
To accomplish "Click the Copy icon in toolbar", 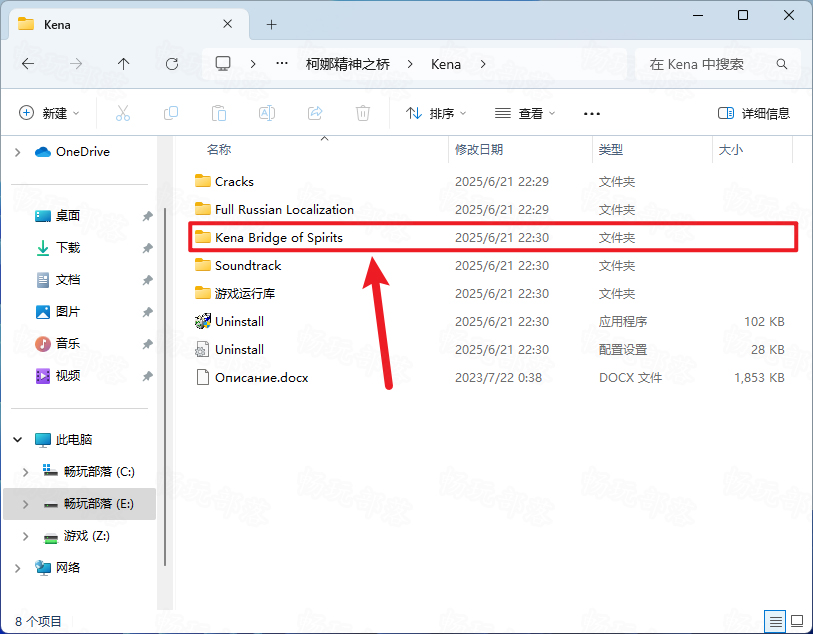I will (x=171, y=113).
